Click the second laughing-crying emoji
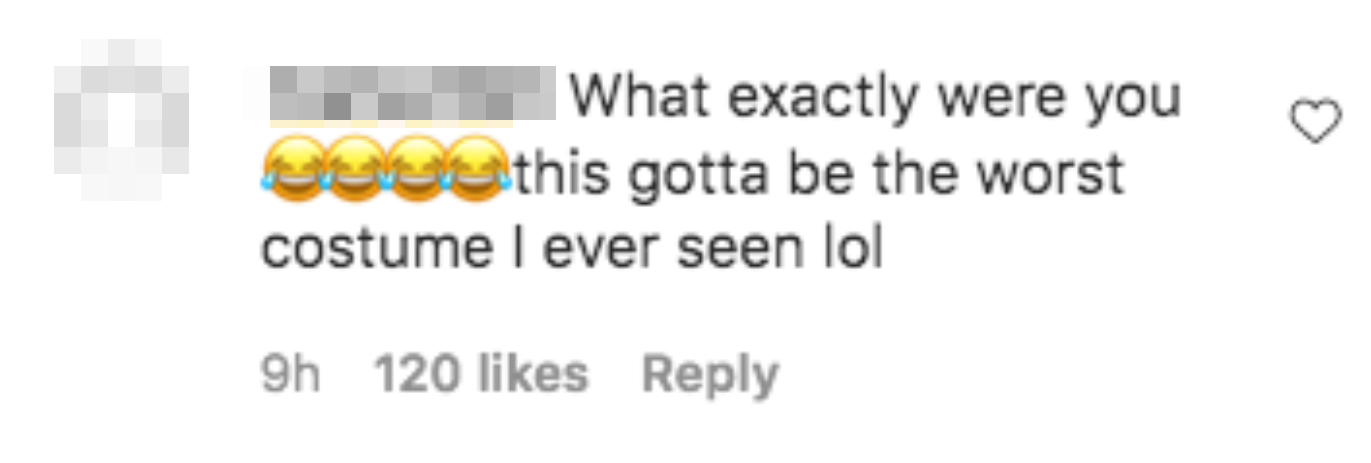The width and height of the screenshot is (1371, 463). tap(357, 172)
